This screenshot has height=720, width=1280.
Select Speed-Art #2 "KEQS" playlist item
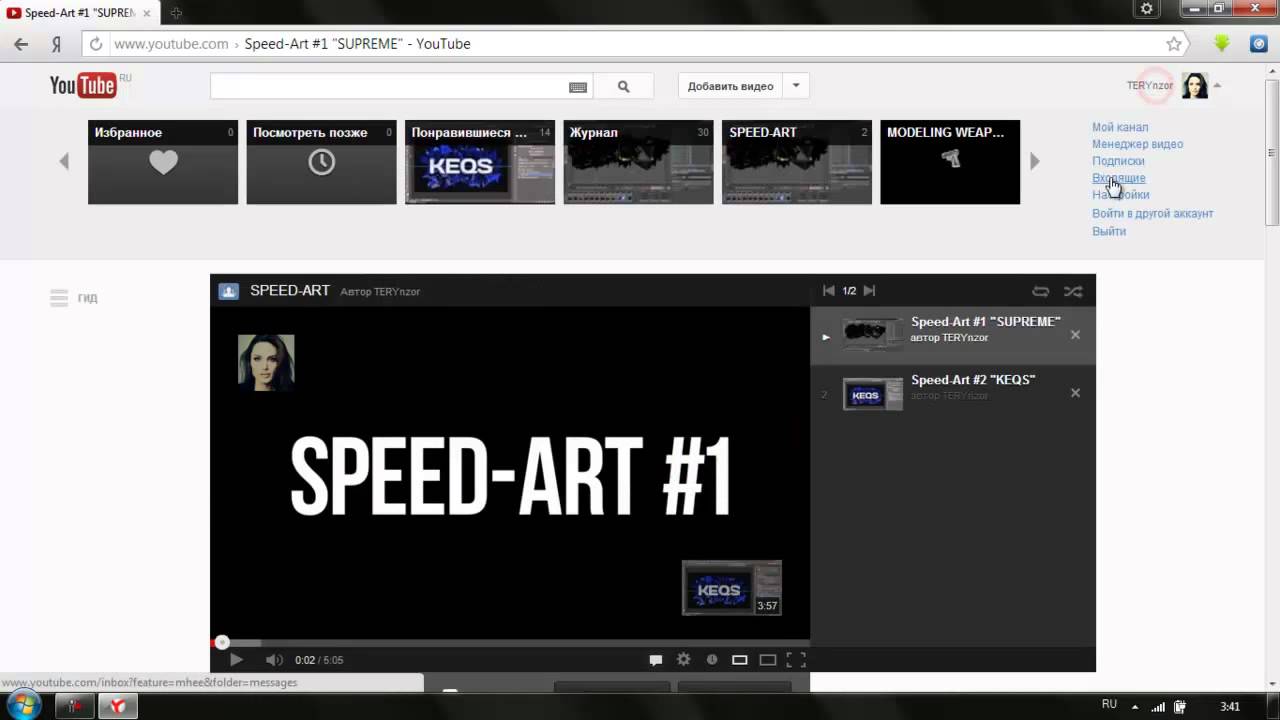click(x=952, y=393)
